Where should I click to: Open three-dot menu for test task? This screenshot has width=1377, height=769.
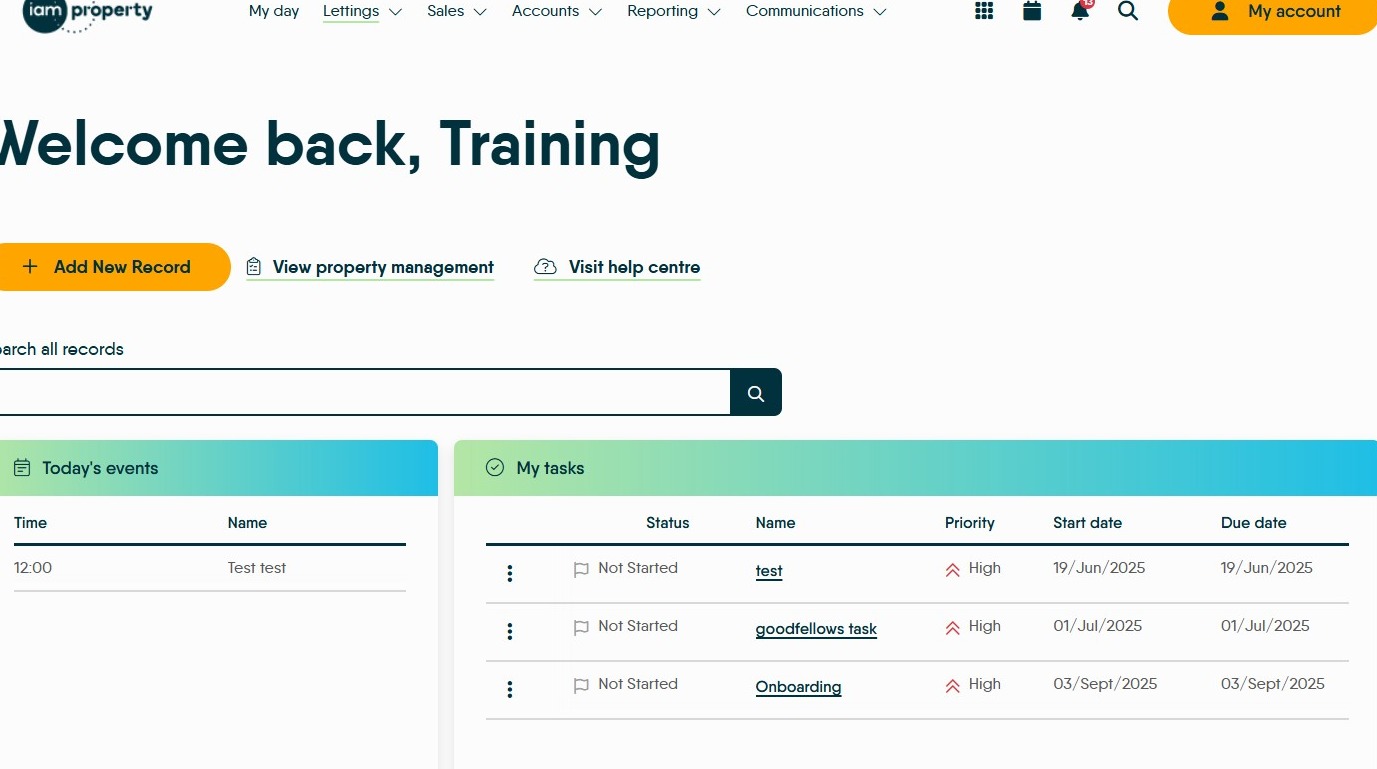pyautogui.click(x=510, y=573)
